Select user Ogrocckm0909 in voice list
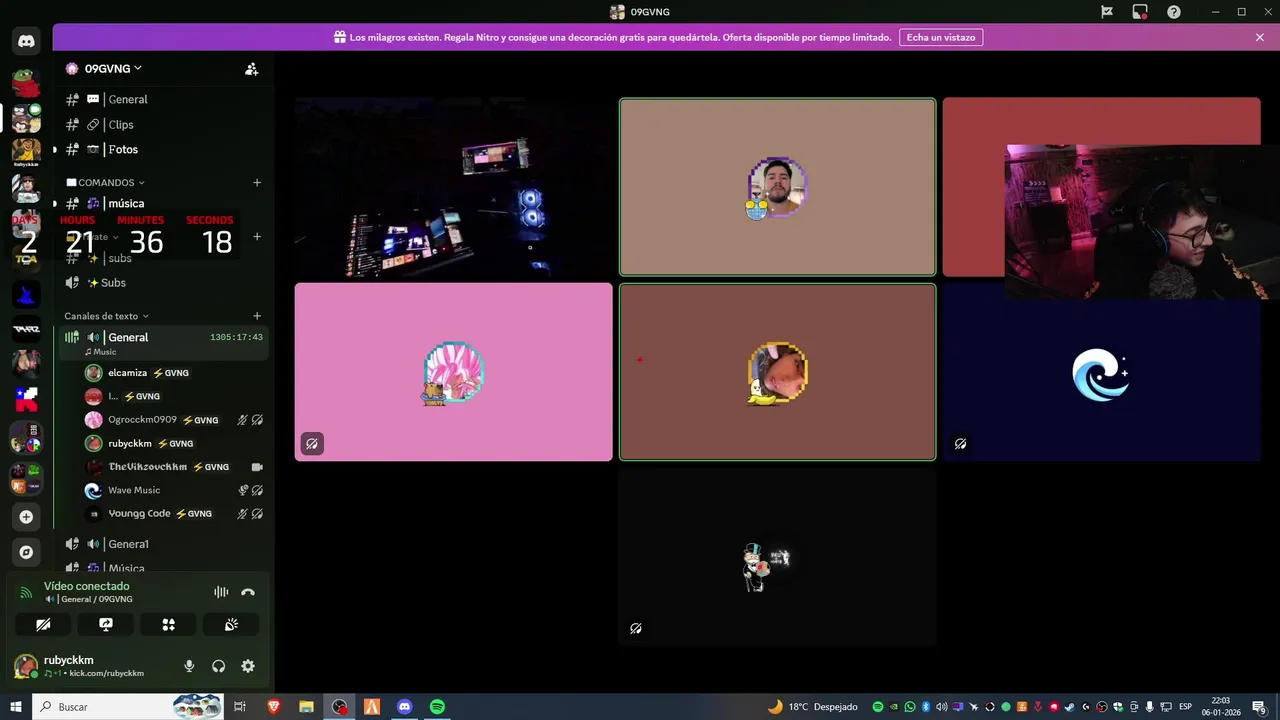Viewport: 1280px width, 720px height. tap(174, 420)
